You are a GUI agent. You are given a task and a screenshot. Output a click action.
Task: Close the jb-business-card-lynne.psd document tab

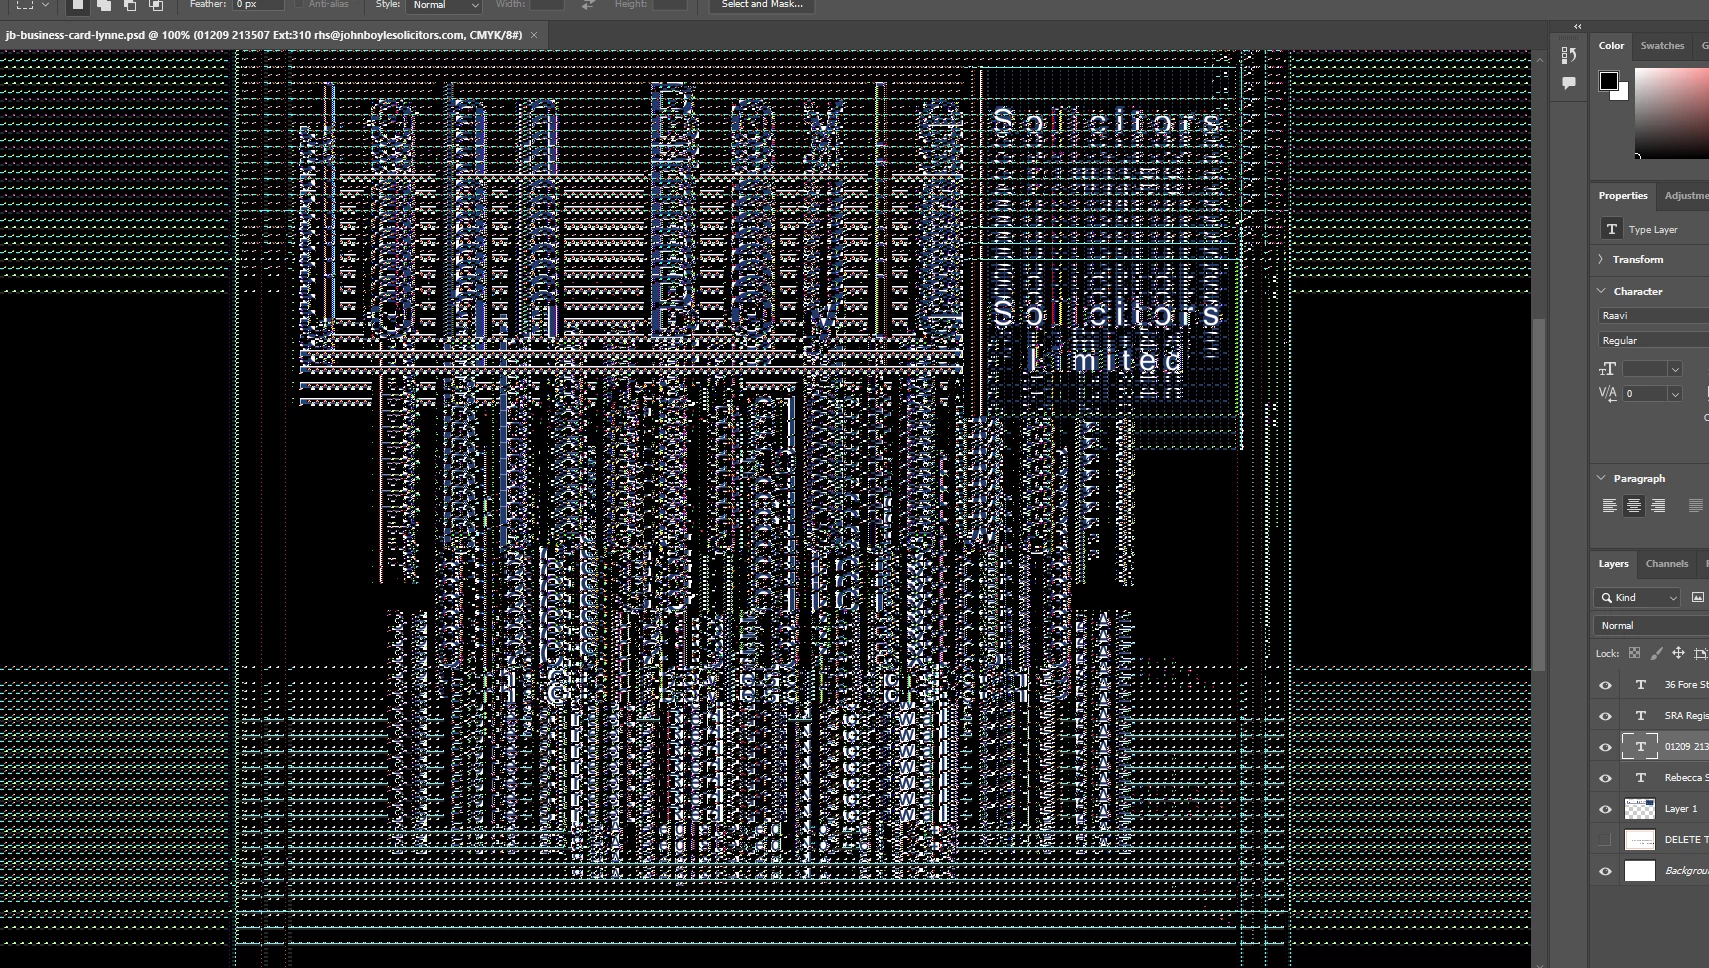[x=534, y=35]
